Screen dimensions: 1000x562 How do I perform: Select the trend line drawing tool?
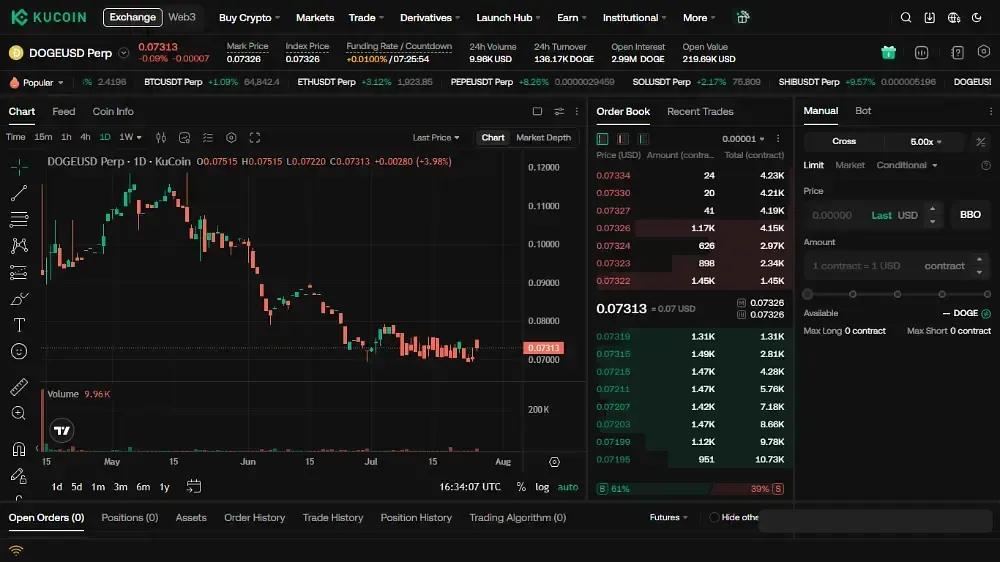pos(19,193)
